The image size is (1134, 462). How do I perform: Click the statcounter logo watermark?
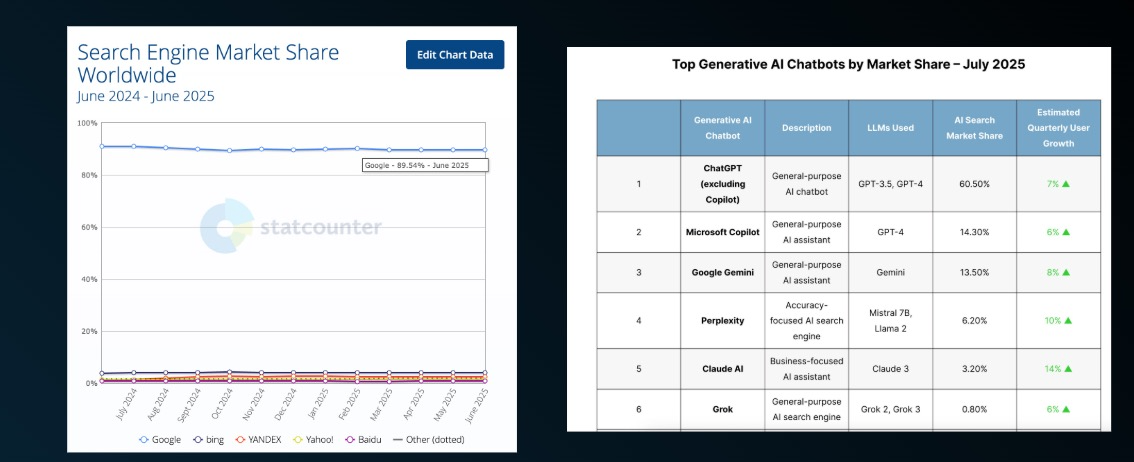[x=290, y=227]
